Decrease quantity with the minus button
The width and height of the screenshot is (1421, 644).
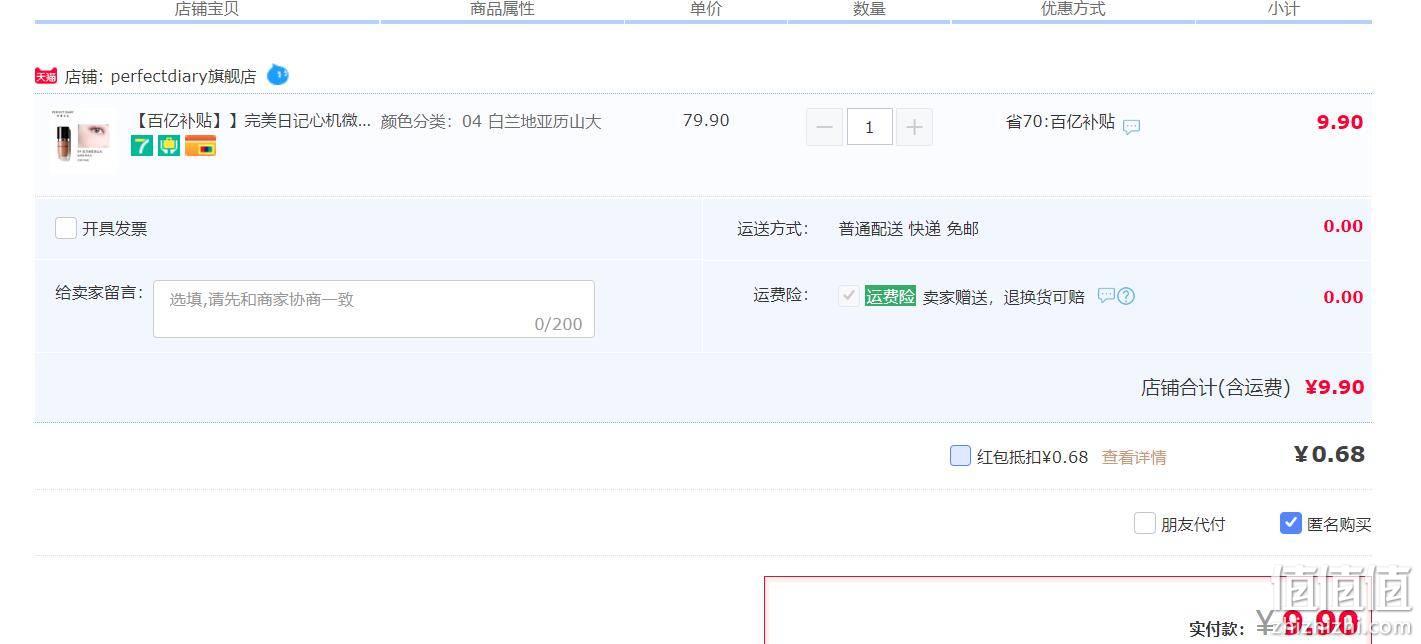(x=824, y=127)
